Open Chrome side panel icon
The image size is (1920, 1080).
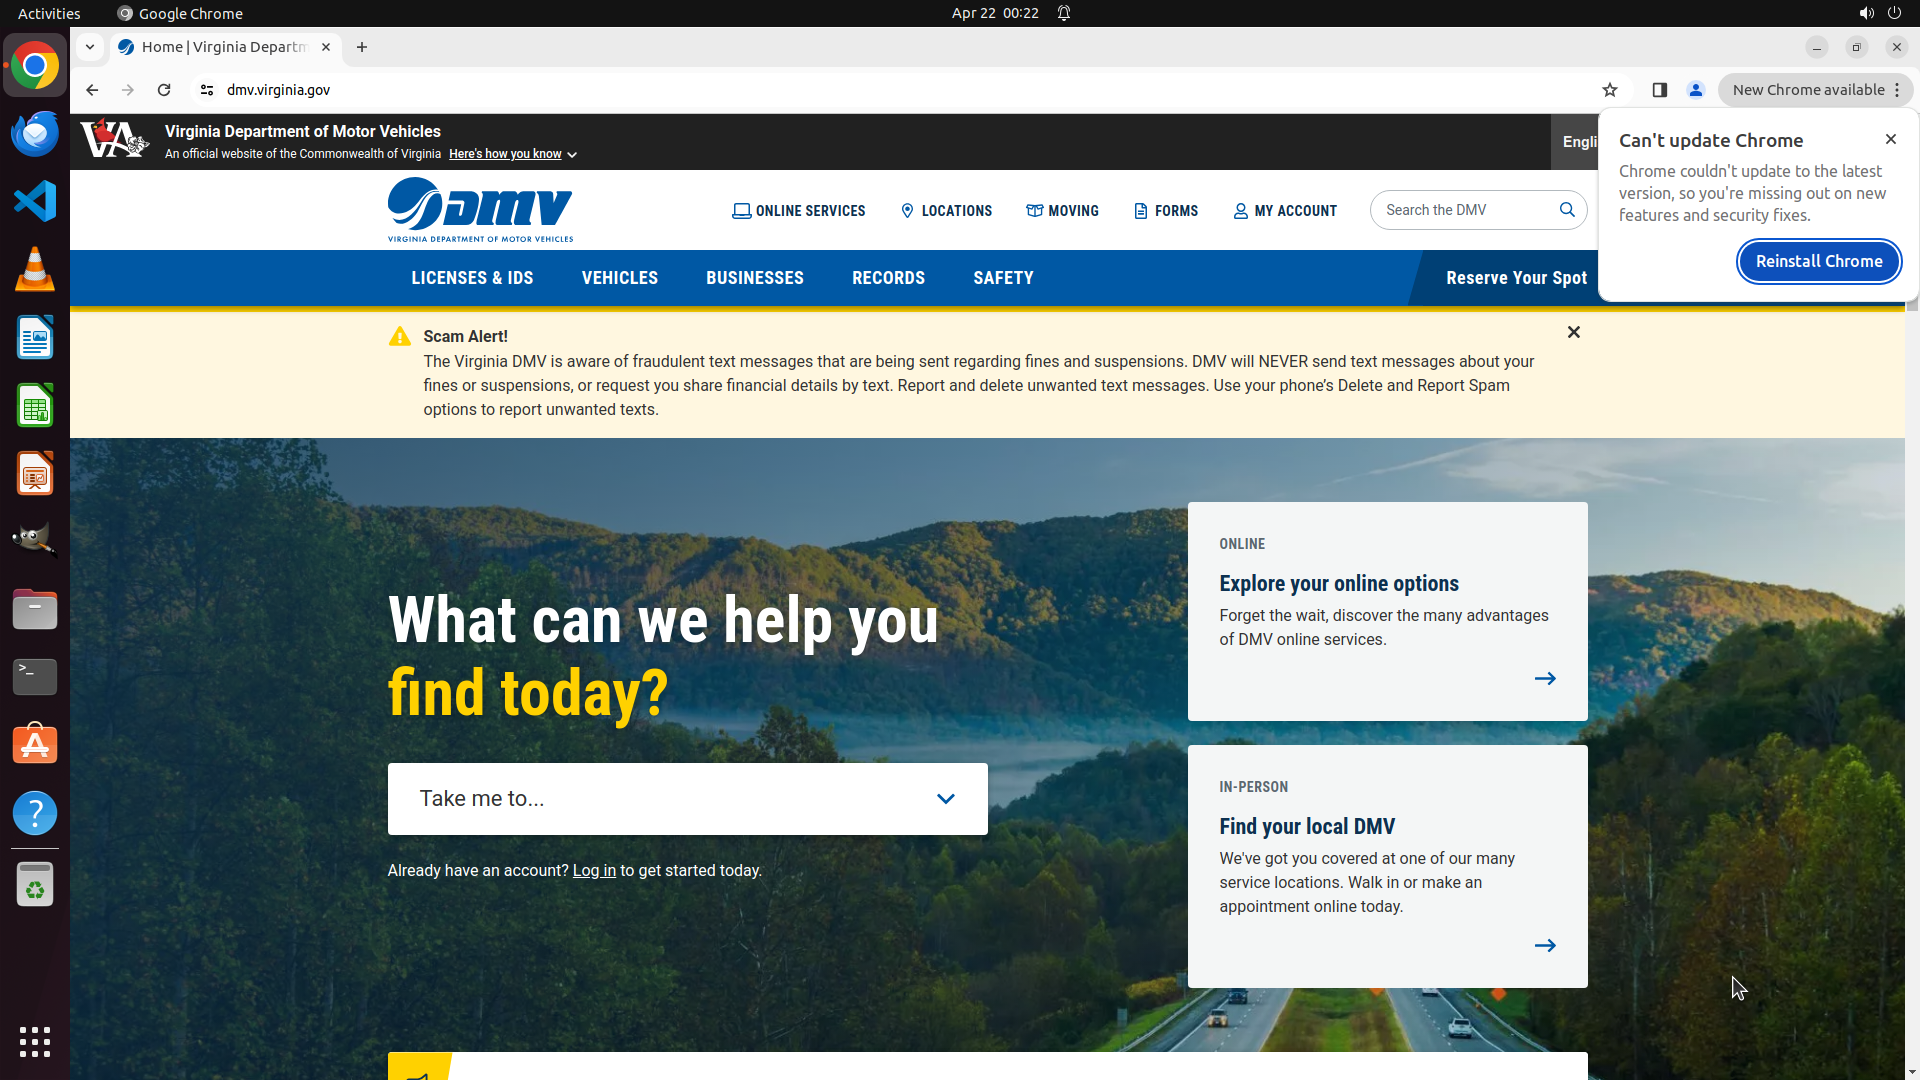pyautogui.click(x=1660, y=90)
